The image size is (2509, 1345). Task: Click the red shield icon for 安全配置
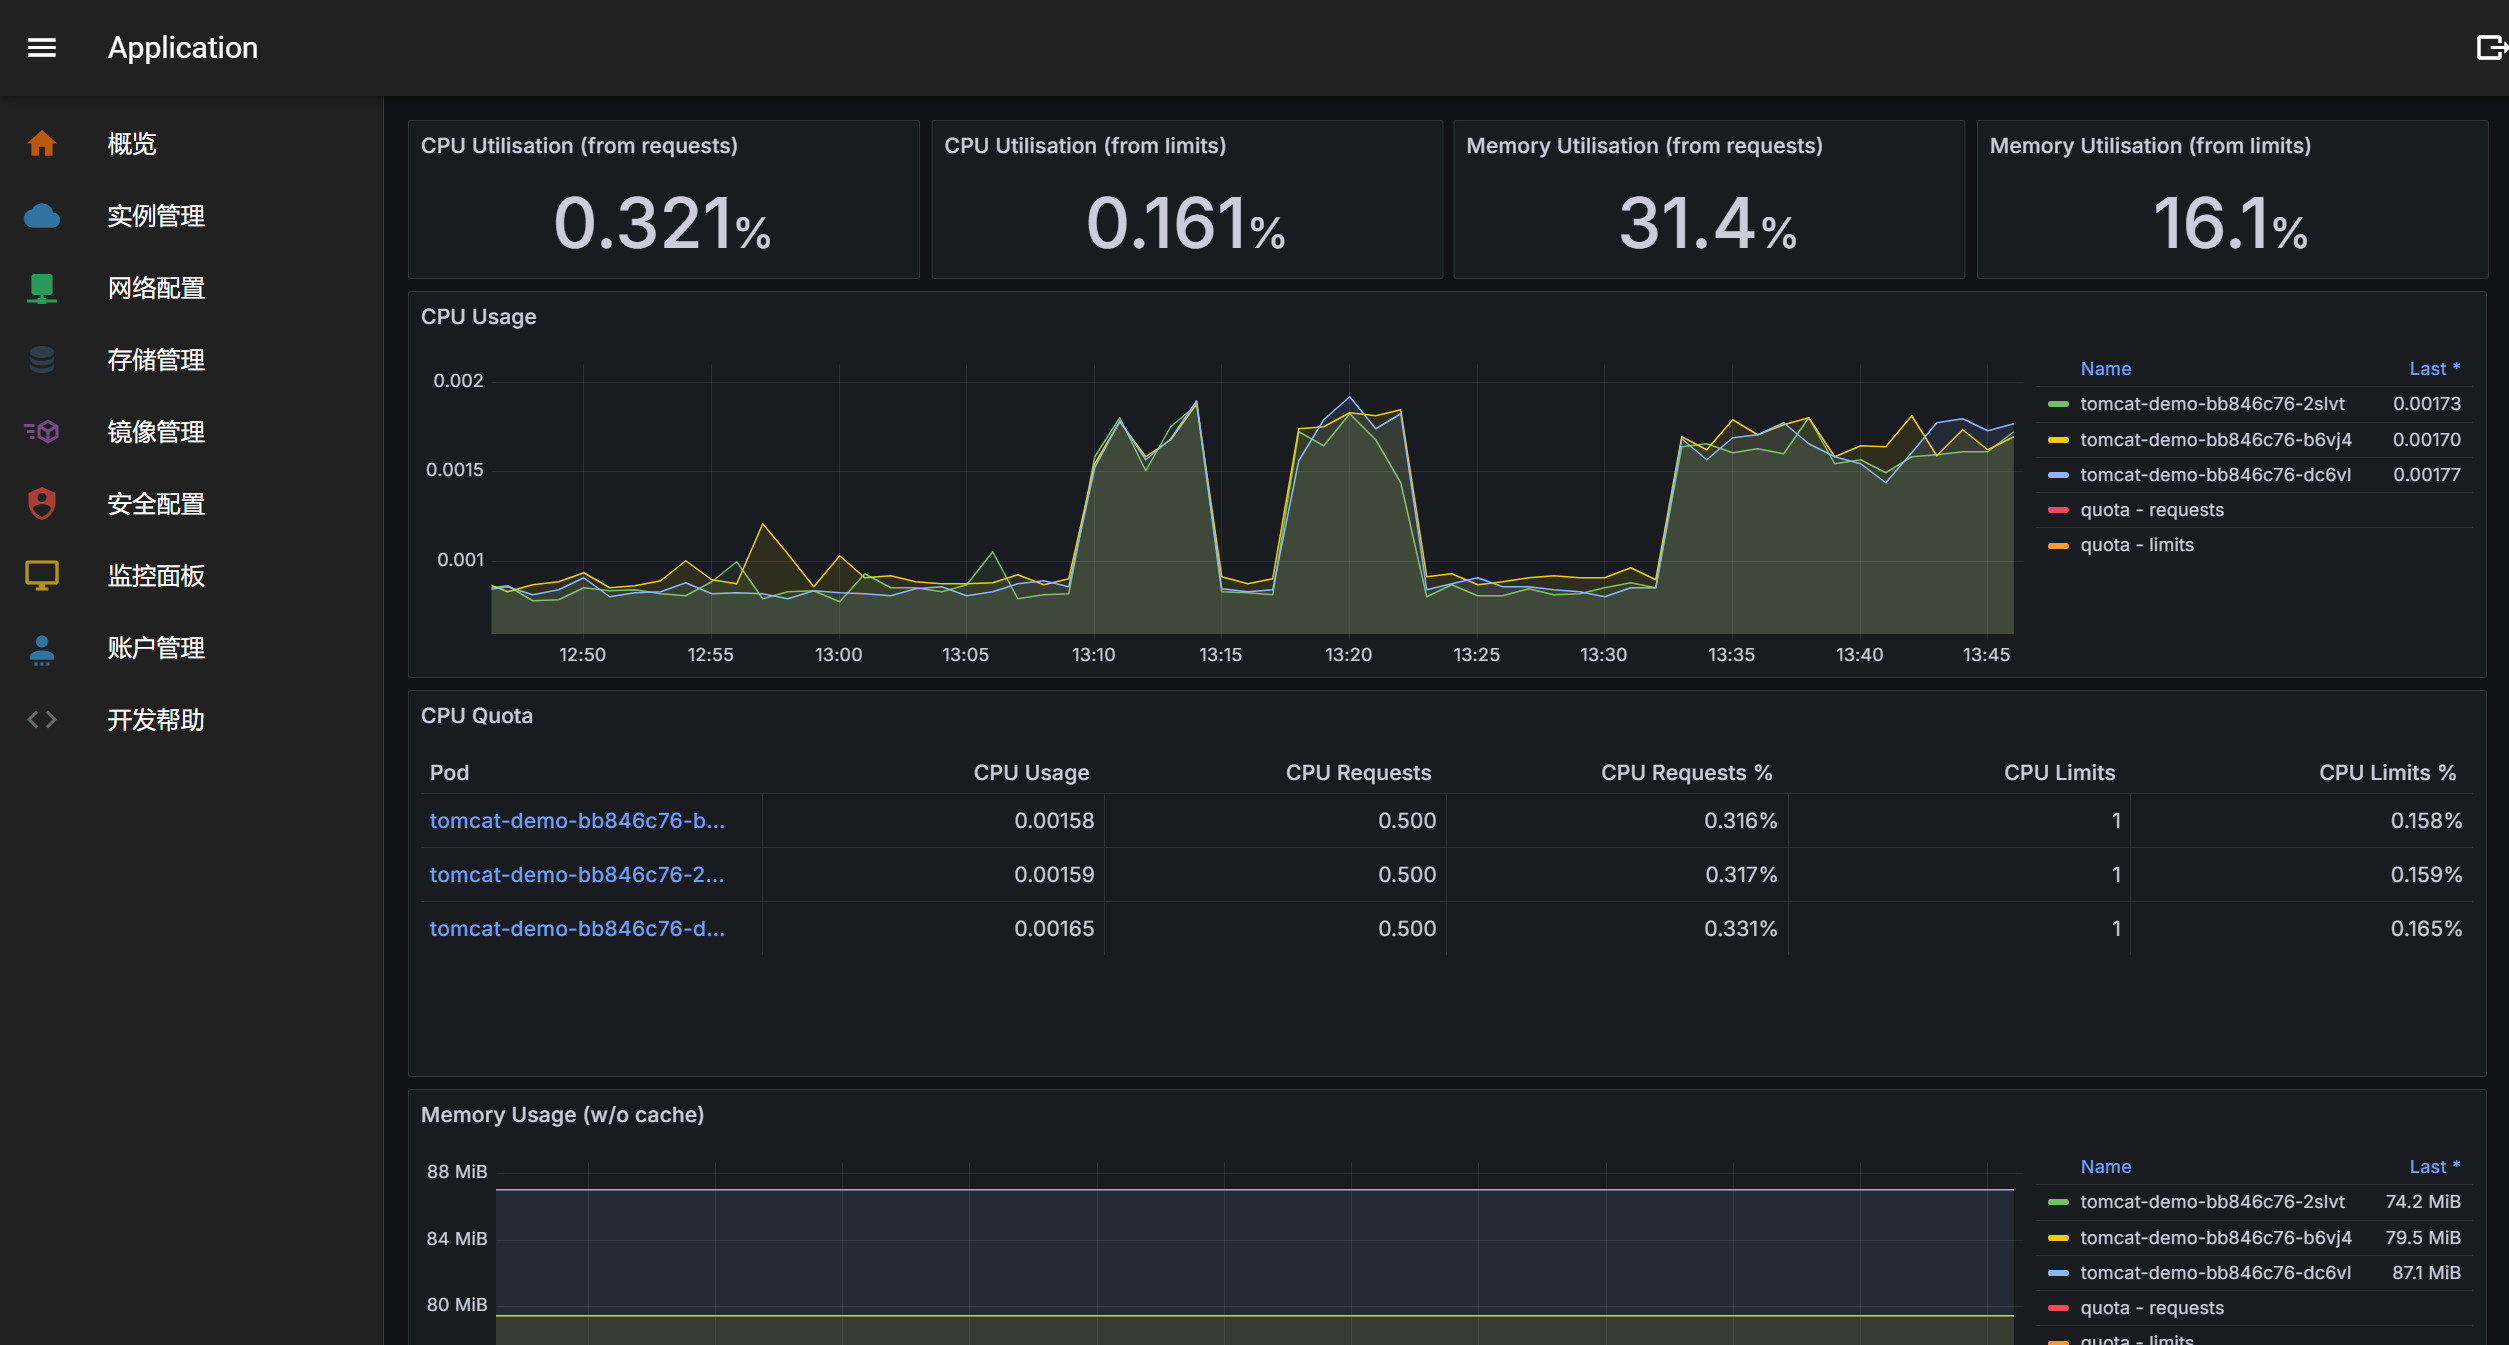click(x=42, y=504)
